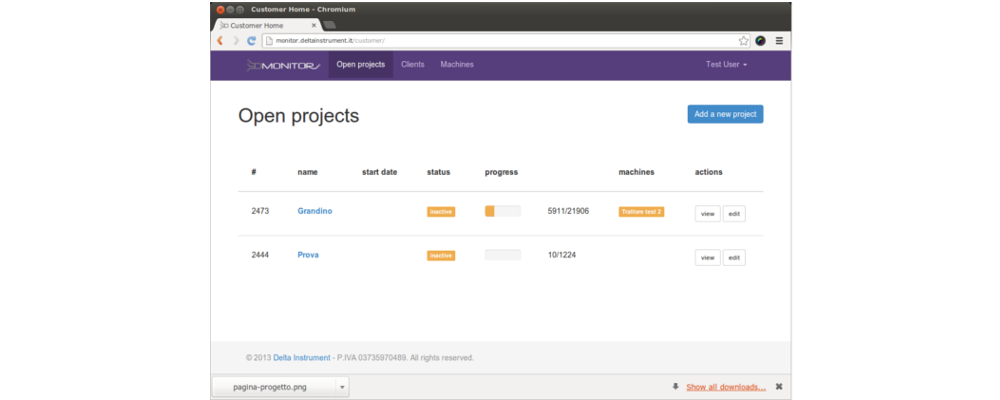Go to the Clients tab

[x=412, y=65]
